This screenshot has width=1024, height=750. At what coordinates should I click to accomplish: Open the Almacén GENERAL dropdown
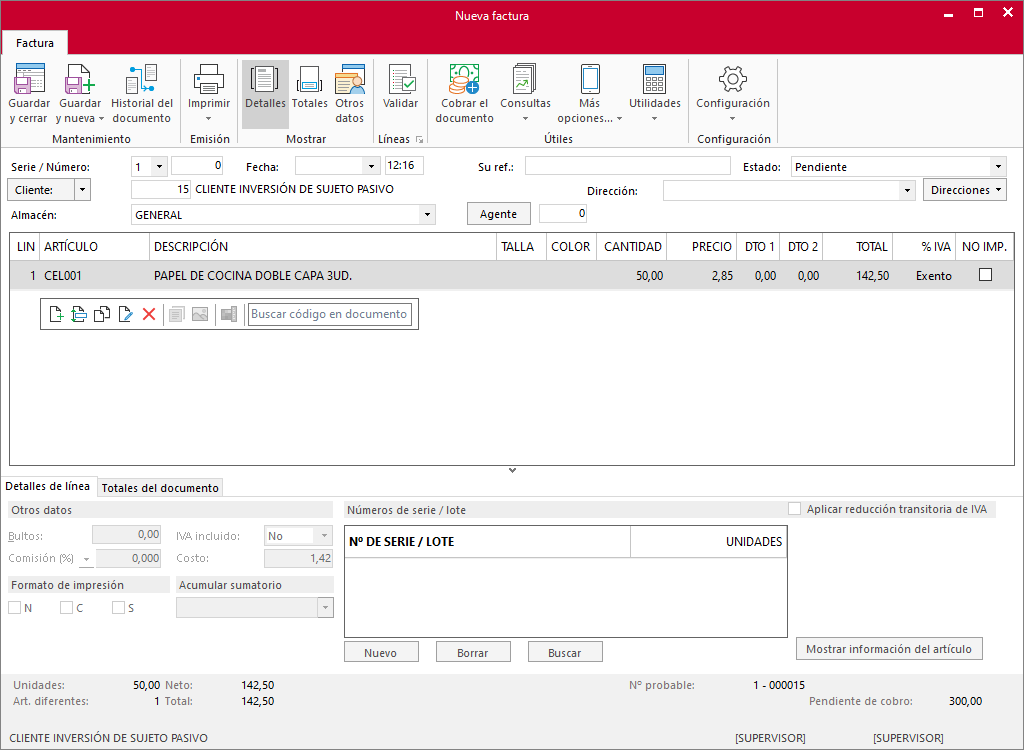click(x=427, y=214)
